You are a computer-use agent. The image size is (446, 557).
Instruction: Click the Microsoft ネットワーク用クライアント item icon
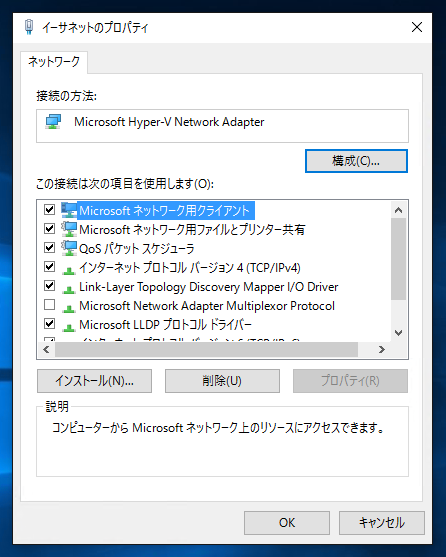(x=69, y=210)
